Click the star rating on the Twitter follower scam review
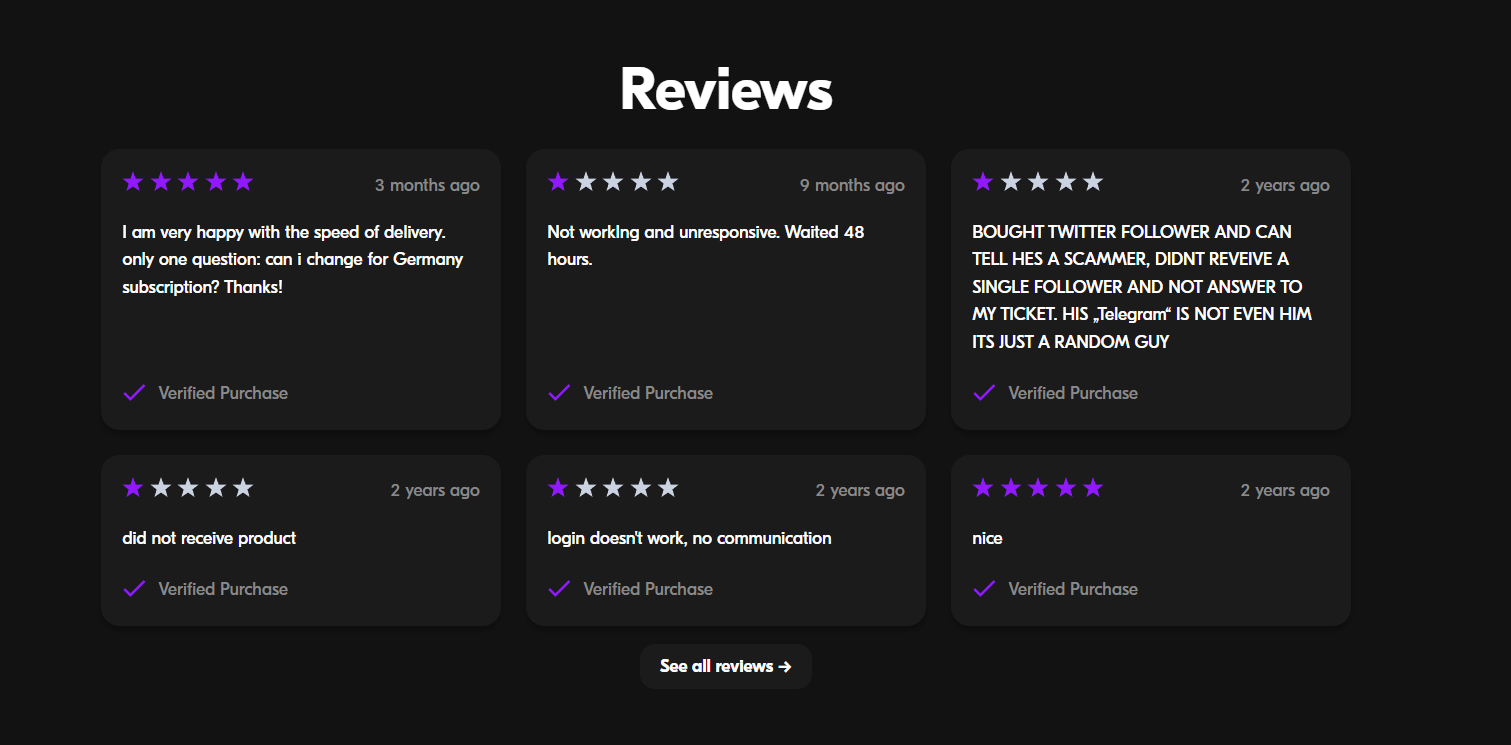The image size is (1511, 745). click(x=1038, y=182)
